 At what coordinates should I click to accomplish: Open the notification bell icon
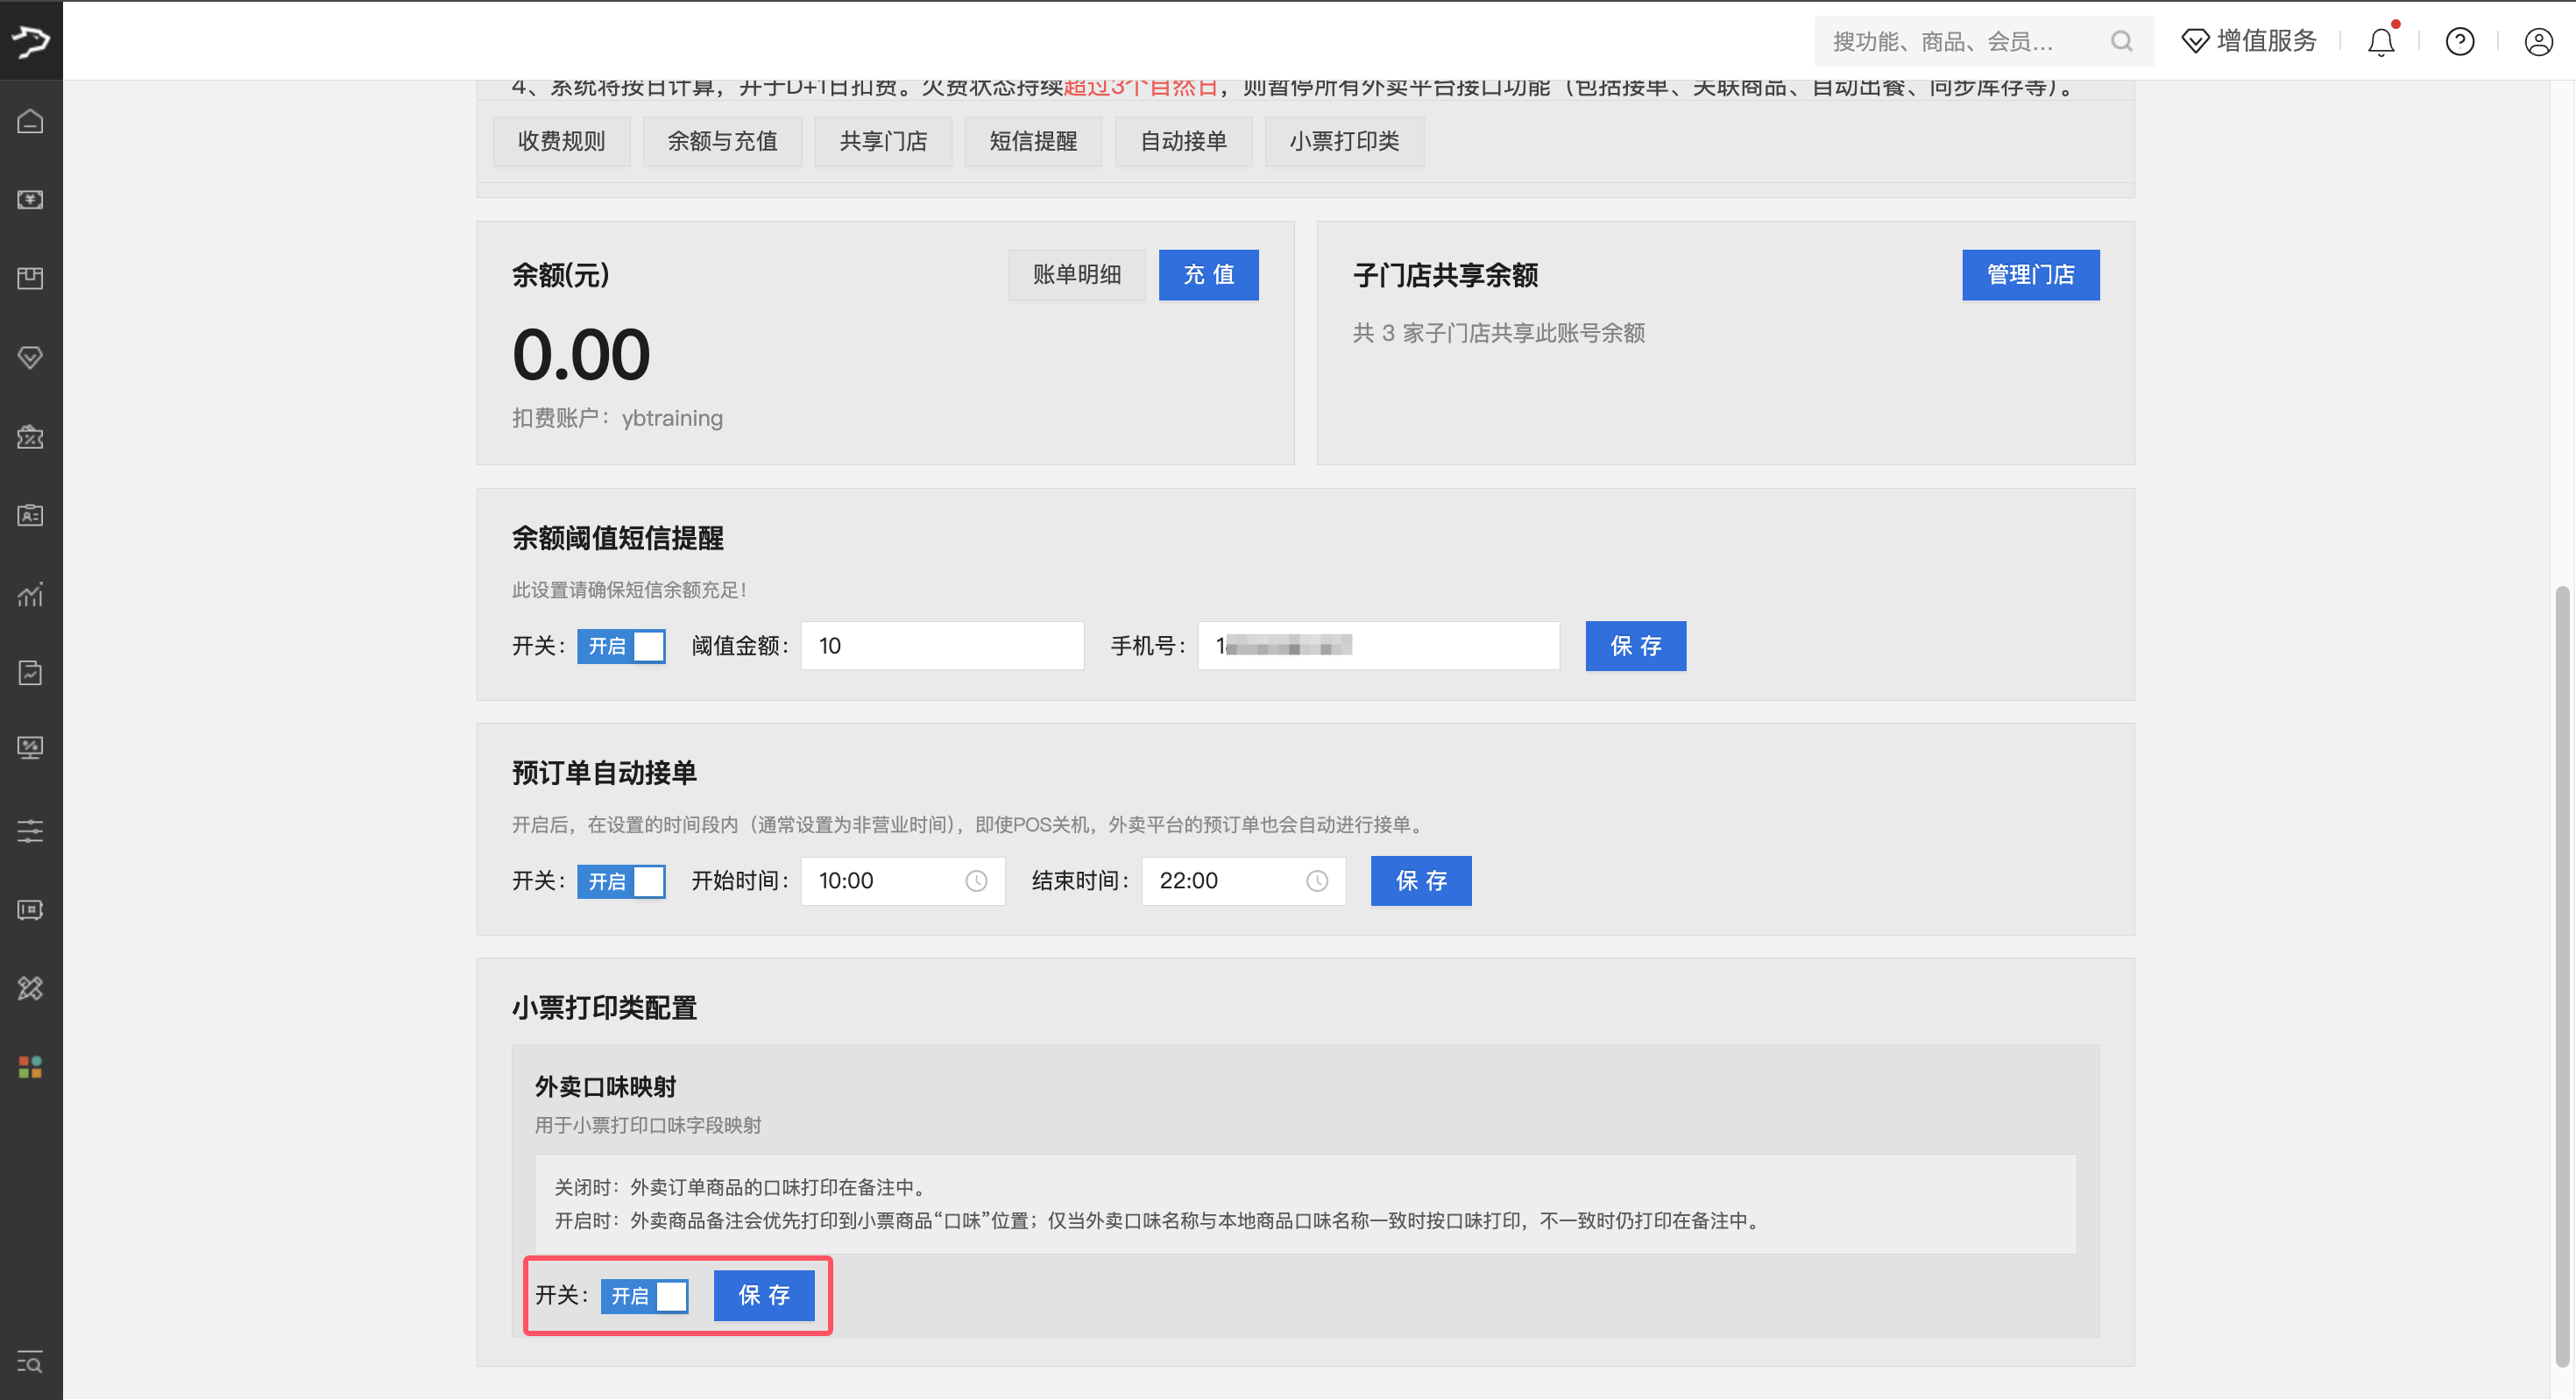2381,42
